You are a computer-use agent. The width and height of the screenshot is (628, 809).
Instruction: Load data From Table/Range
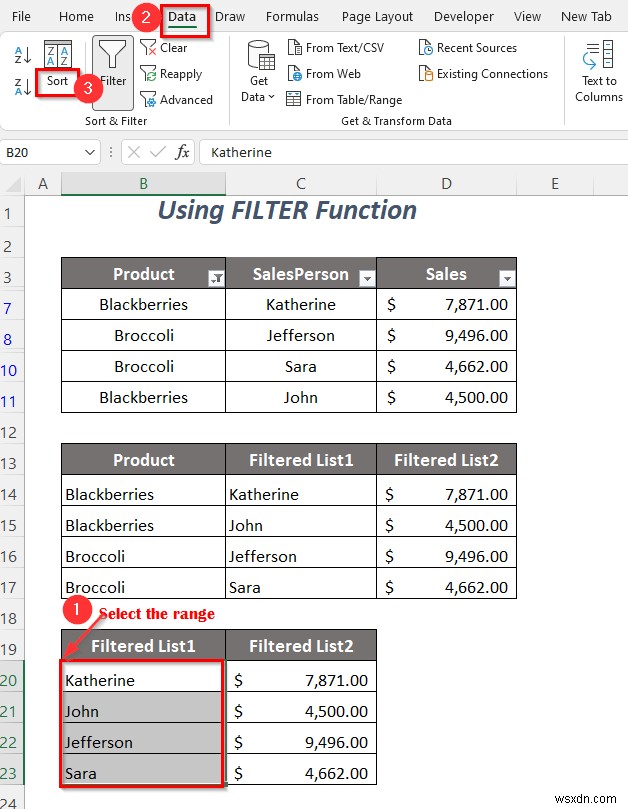point(344,100)
